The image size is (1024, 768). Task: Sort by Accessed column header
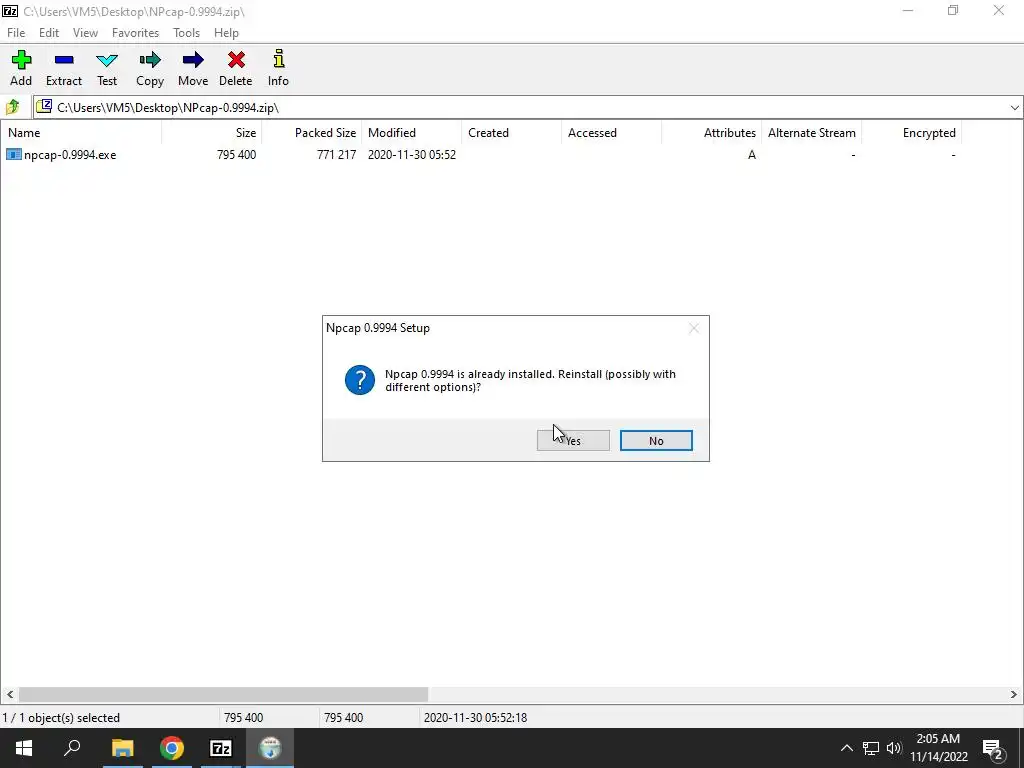click(x=611, y=133)
